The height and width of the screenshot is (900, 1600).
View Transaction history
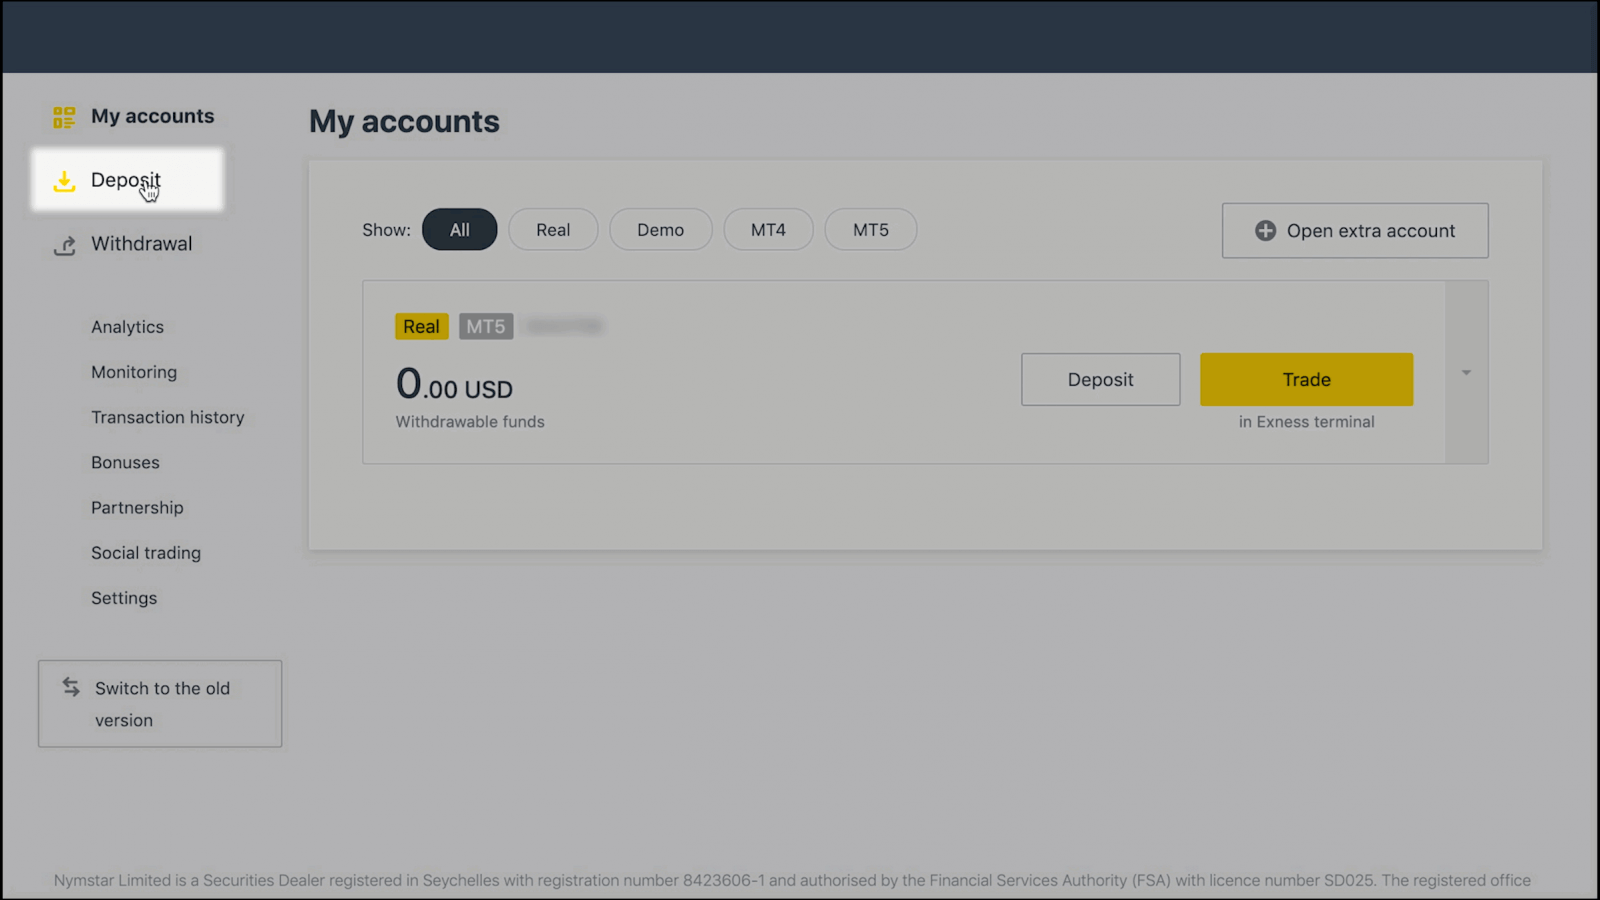168,417
